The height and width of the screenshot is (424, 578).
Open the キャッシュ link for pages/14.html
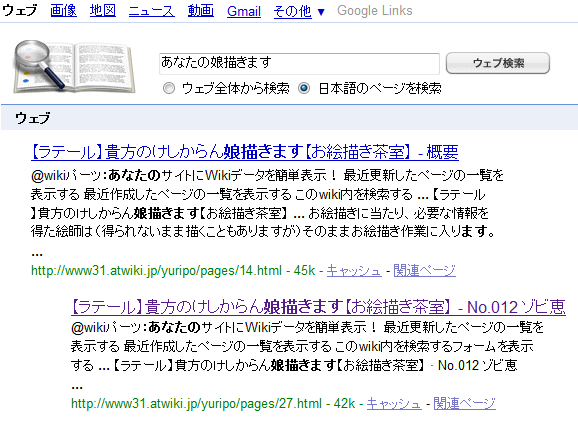click(x=354, y=271)
